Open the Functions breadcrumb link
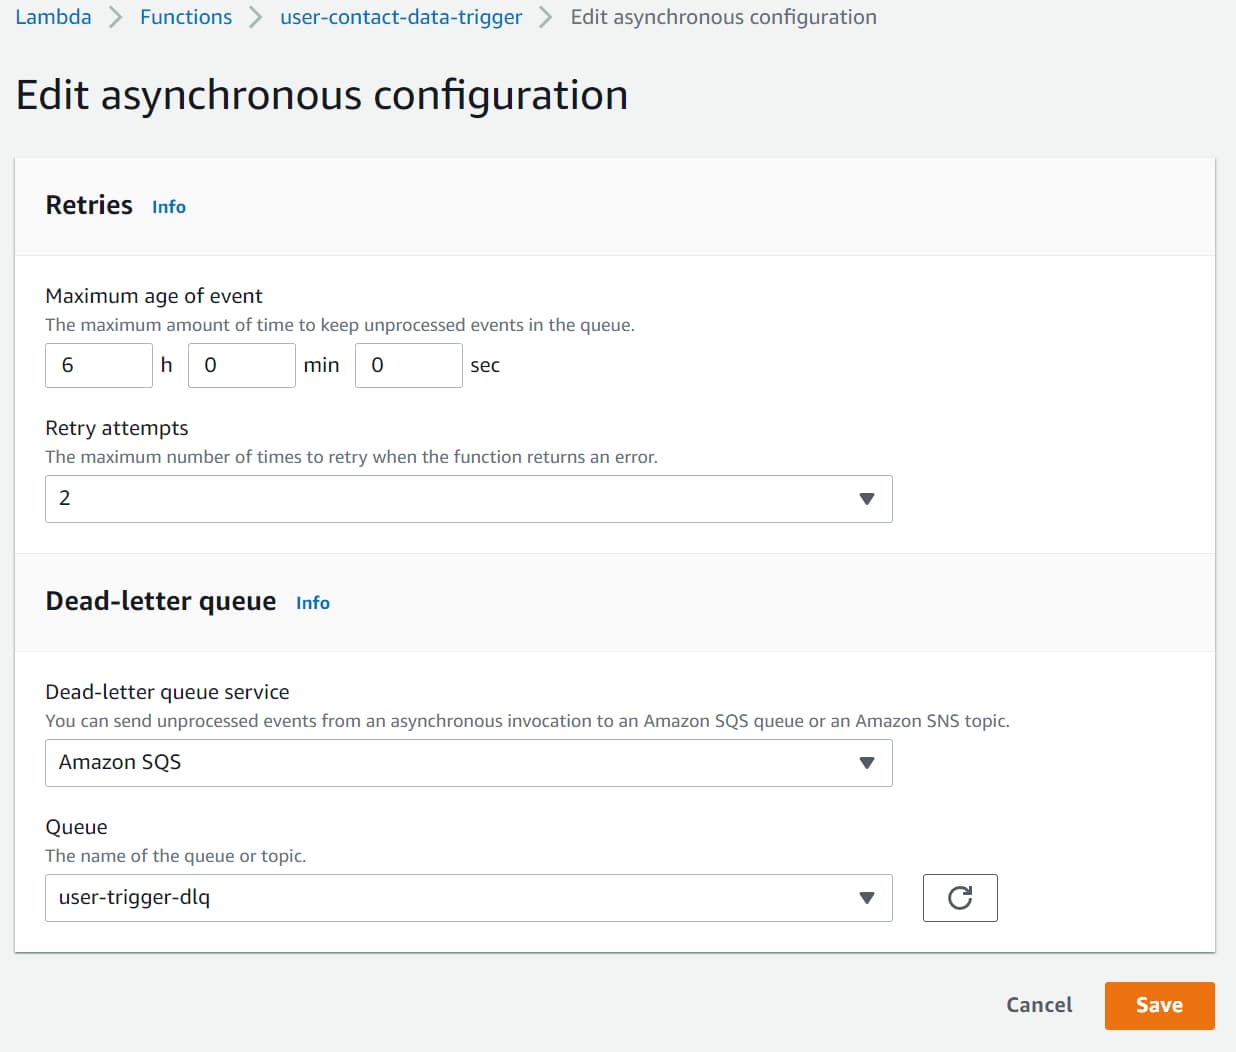This screenshot has width=1236, height=1052. (186, 17)
